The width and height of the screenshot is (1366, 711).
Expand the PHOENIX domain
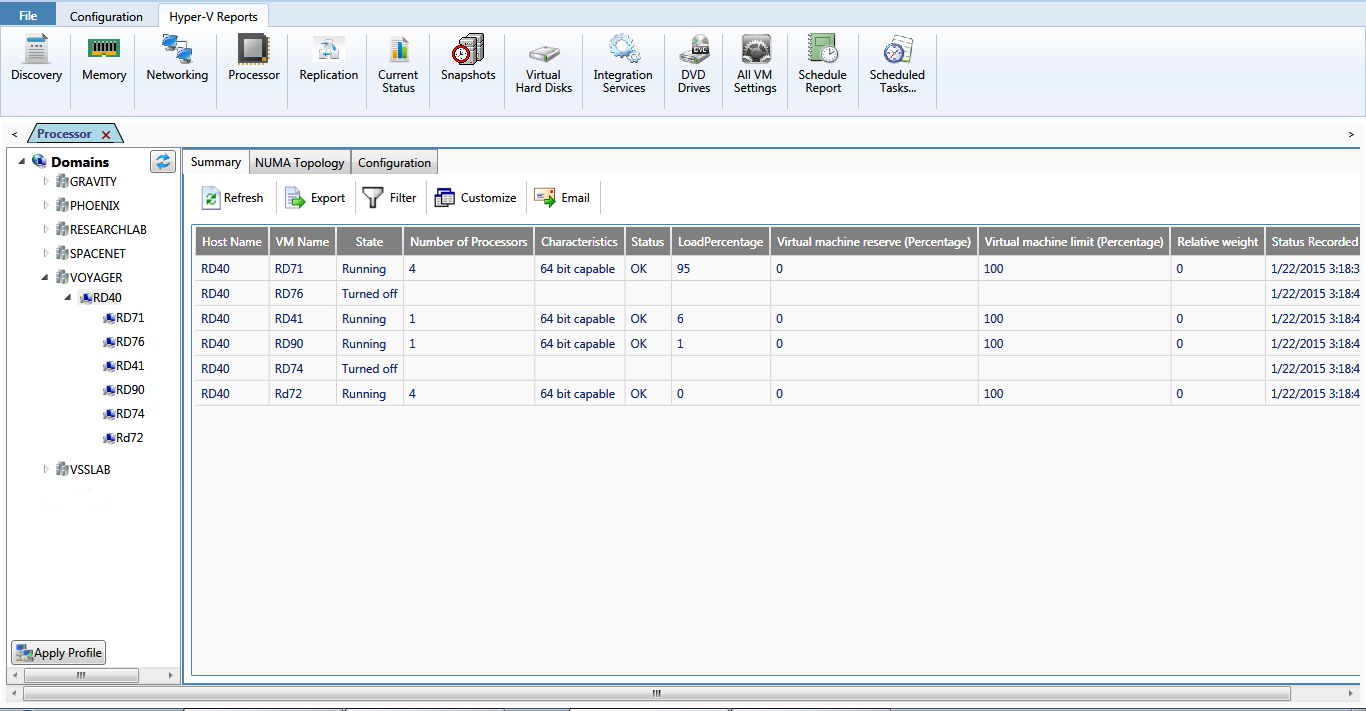click(46, 205)
